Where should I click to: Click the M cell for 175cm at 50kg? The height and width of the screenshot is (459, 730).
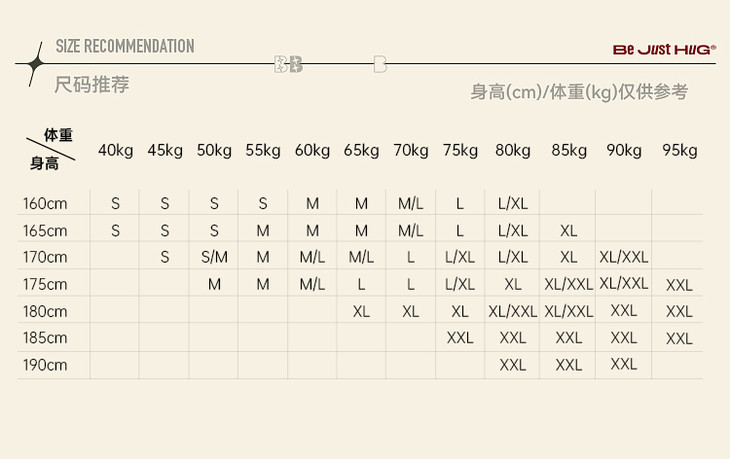coord(214,284)
